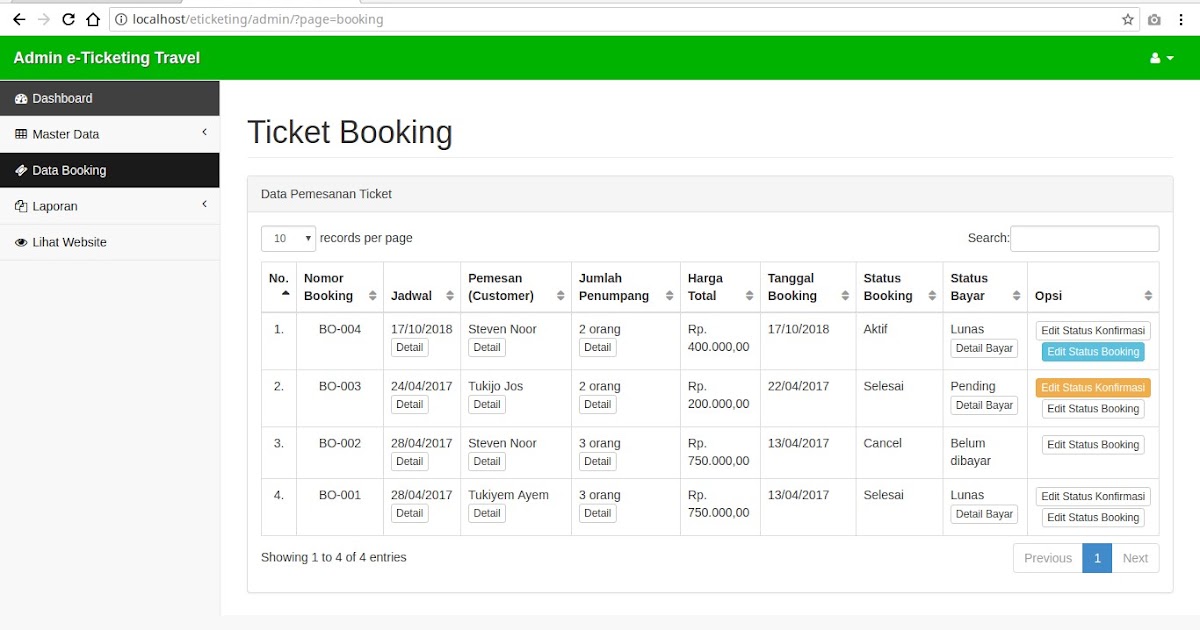Click the bookmark star in the address bar
This screenshot has width=1200, height=630.
1127,18
